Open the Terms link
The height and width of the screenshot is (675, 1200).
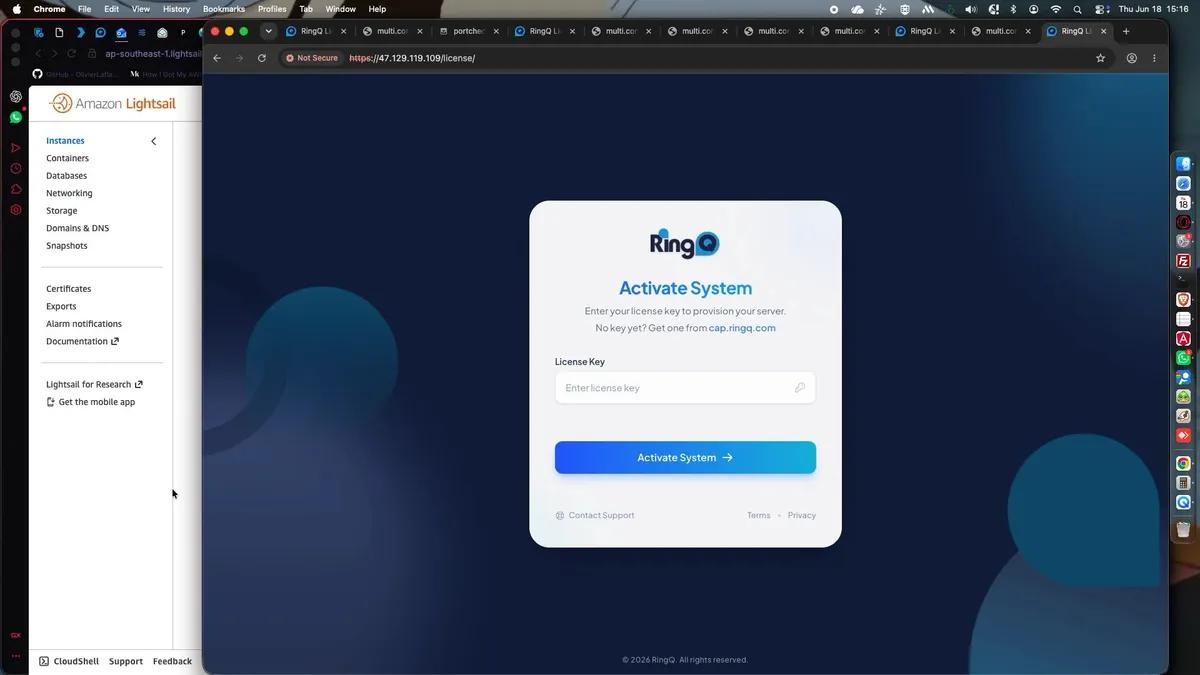coord(759,516)
